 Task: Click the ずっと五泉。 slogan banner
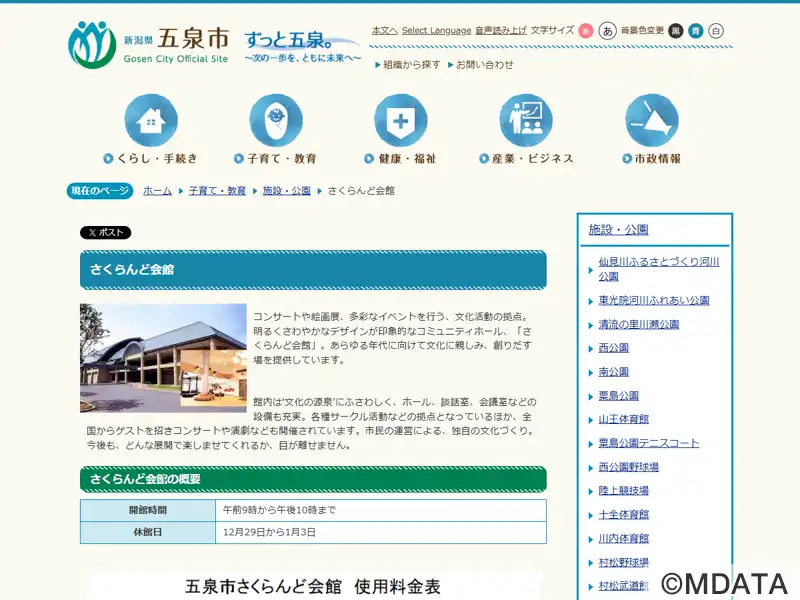coord(302,46)
